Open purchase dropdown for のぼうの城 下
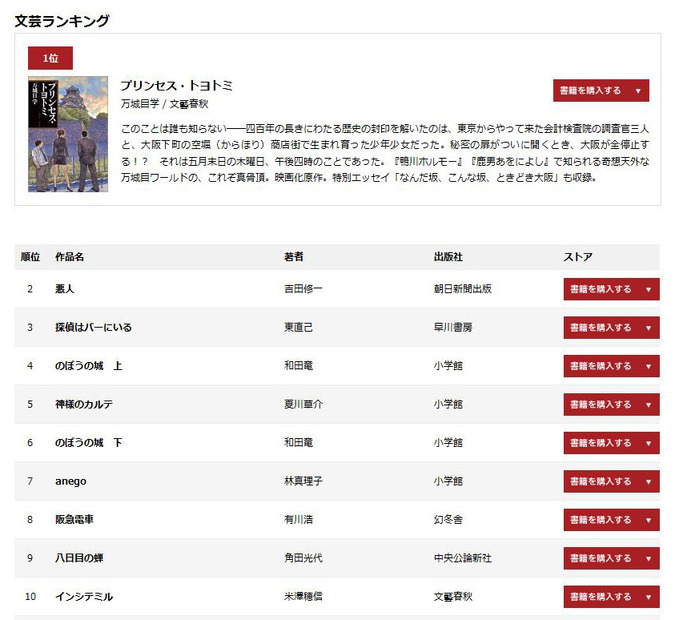 pyautogui.click(x=611, y=443)
